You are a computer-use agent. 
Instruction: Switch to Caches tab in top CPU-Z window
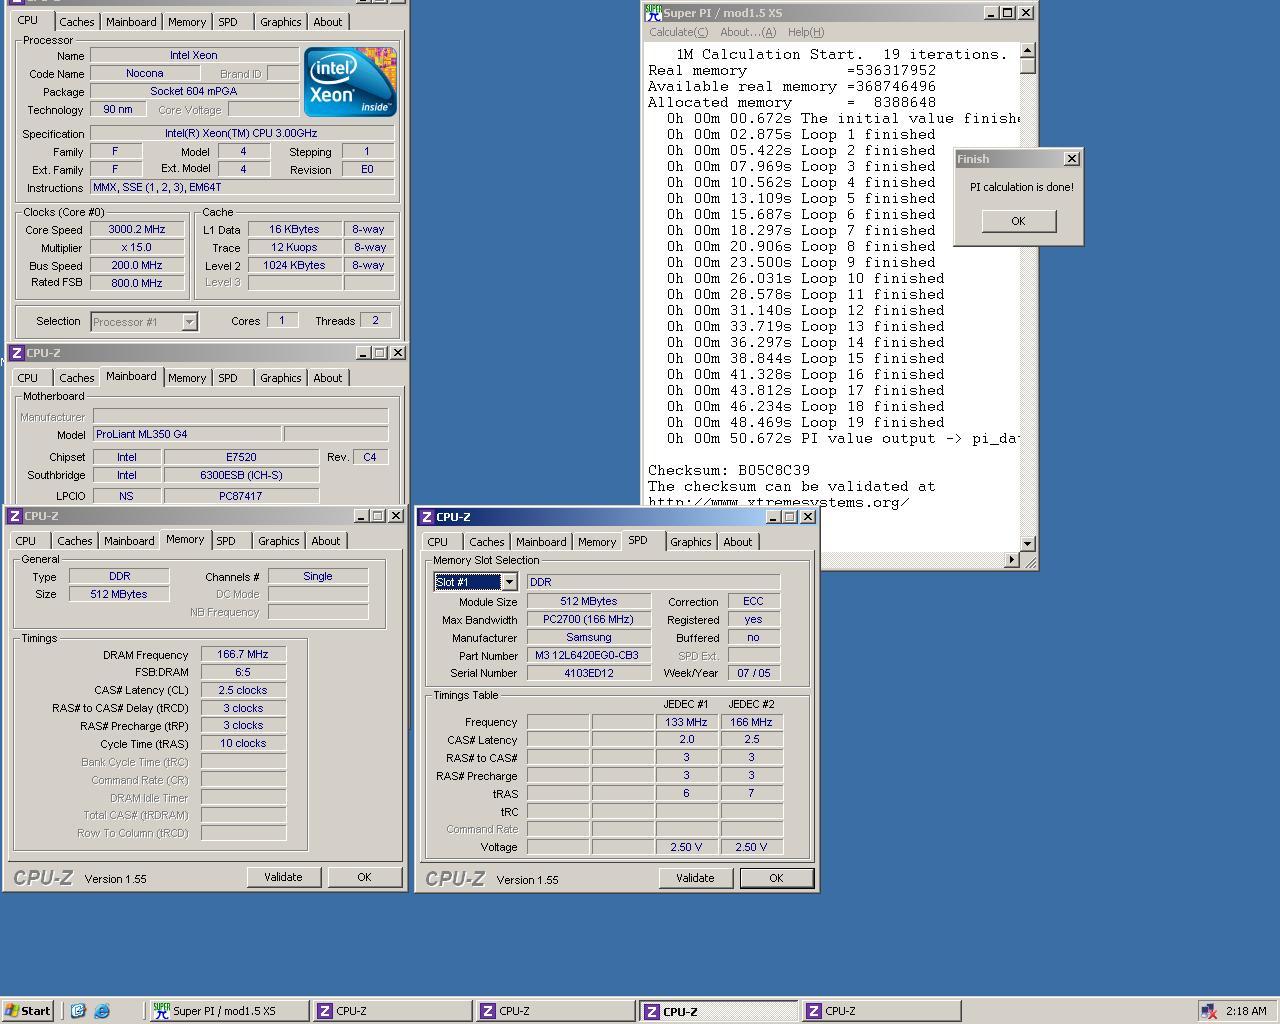click(76, 21)
